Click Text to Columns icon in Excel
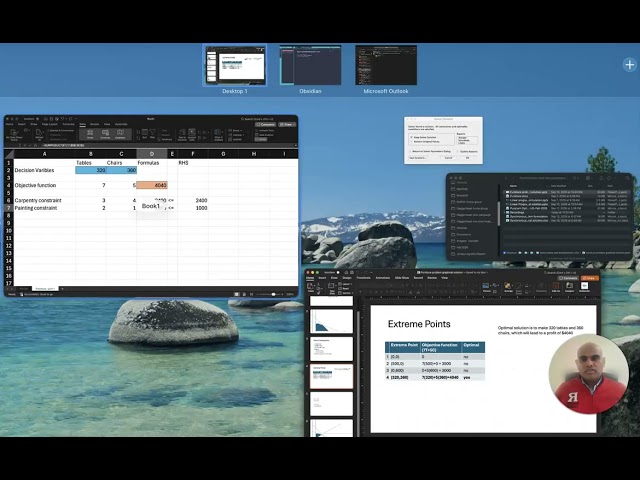 [182, 134]
